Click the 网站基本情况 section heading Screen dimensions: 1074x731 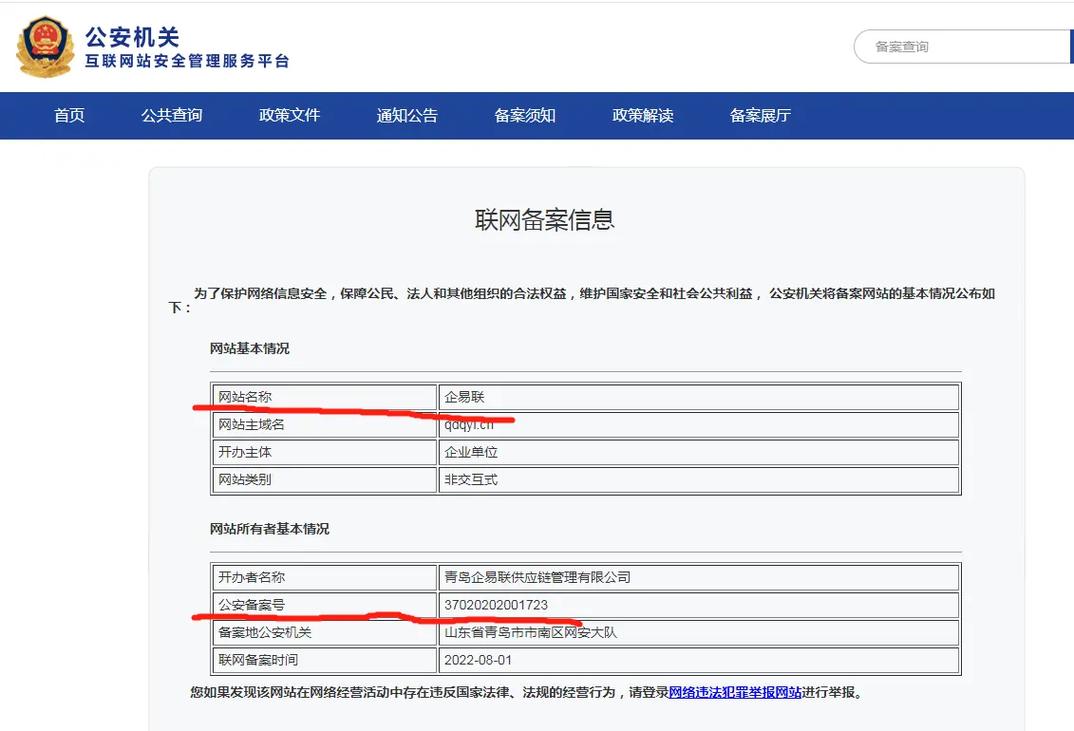tap(249, 348)
